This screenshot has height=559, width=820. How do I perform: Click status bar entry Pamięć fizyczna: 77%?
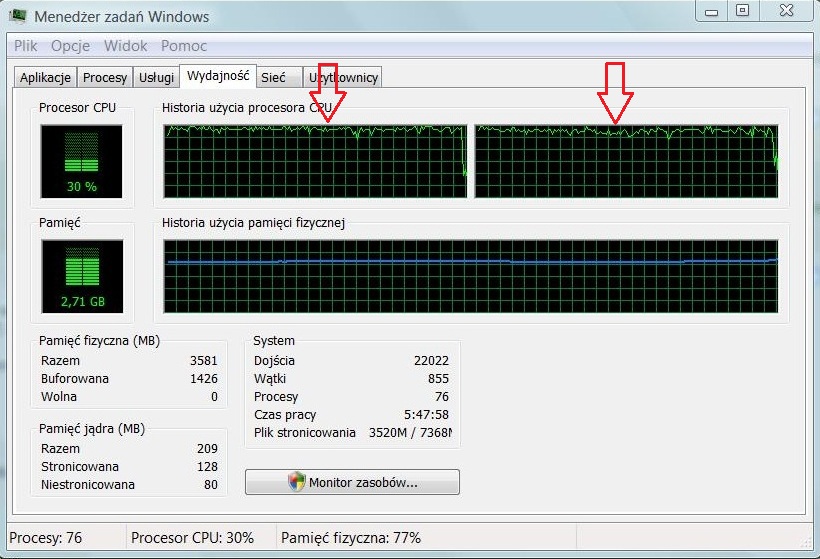tap(351, 538)
